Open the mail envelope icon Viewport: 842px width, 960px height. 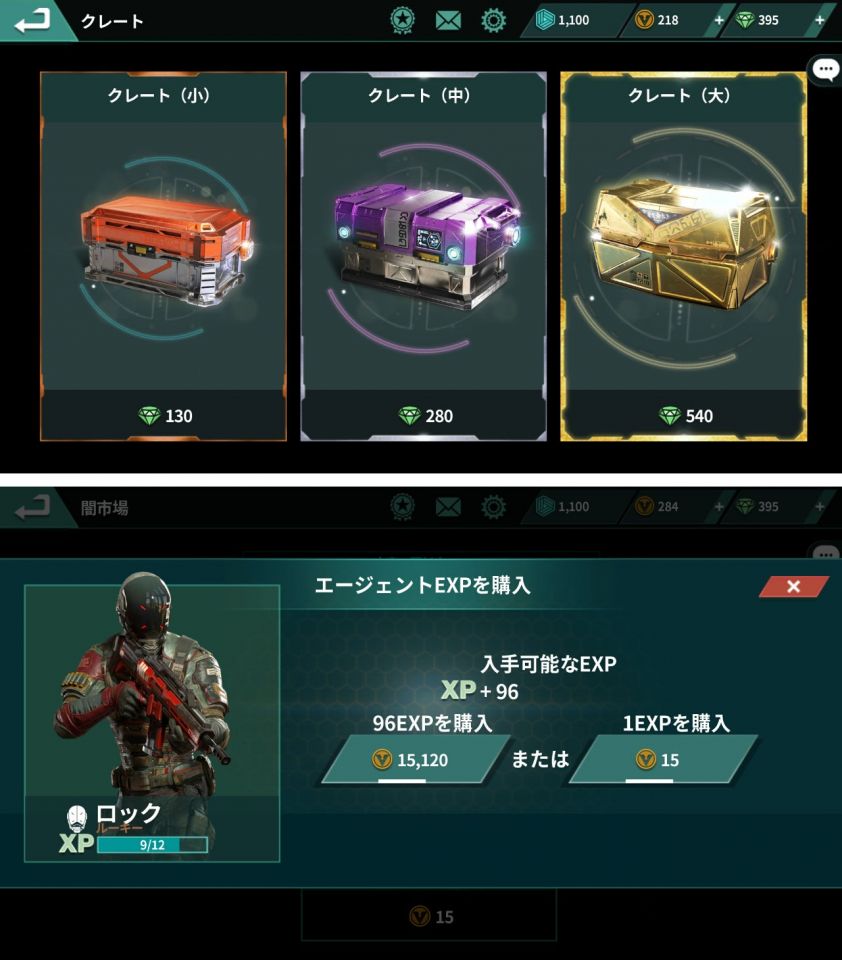[x=448, y=21]
